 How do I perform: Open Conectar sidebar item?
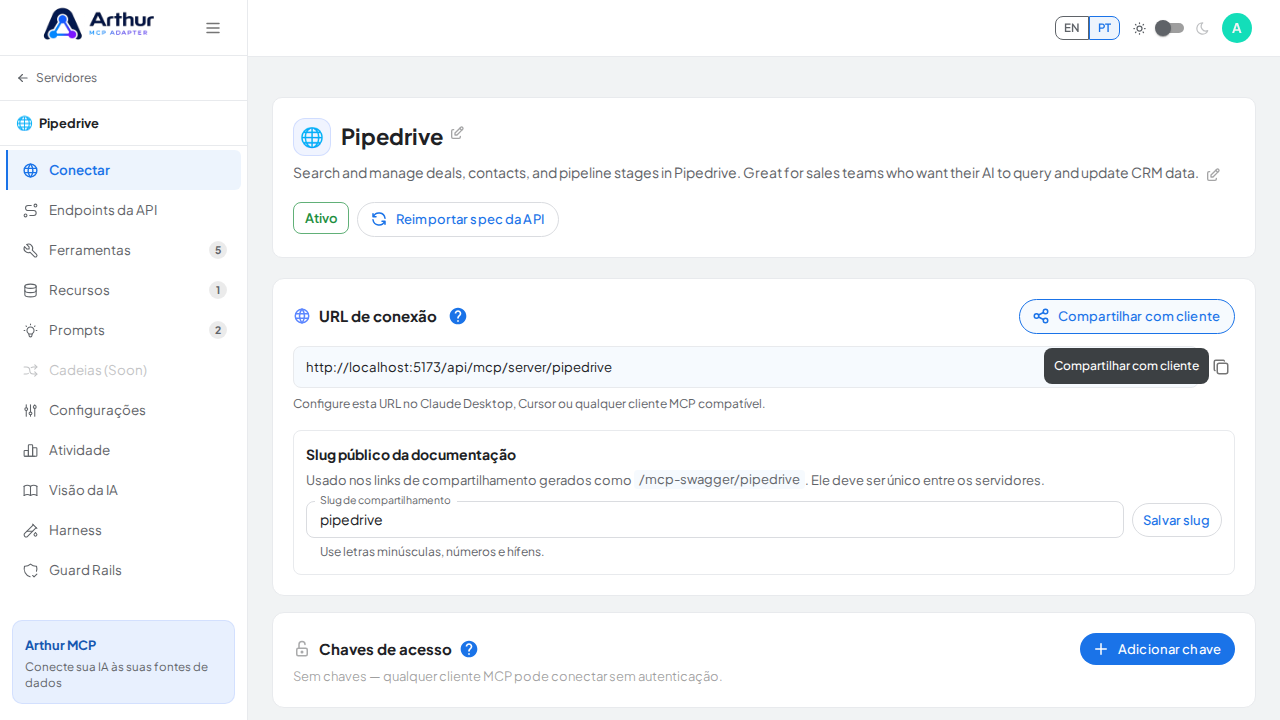123,170
